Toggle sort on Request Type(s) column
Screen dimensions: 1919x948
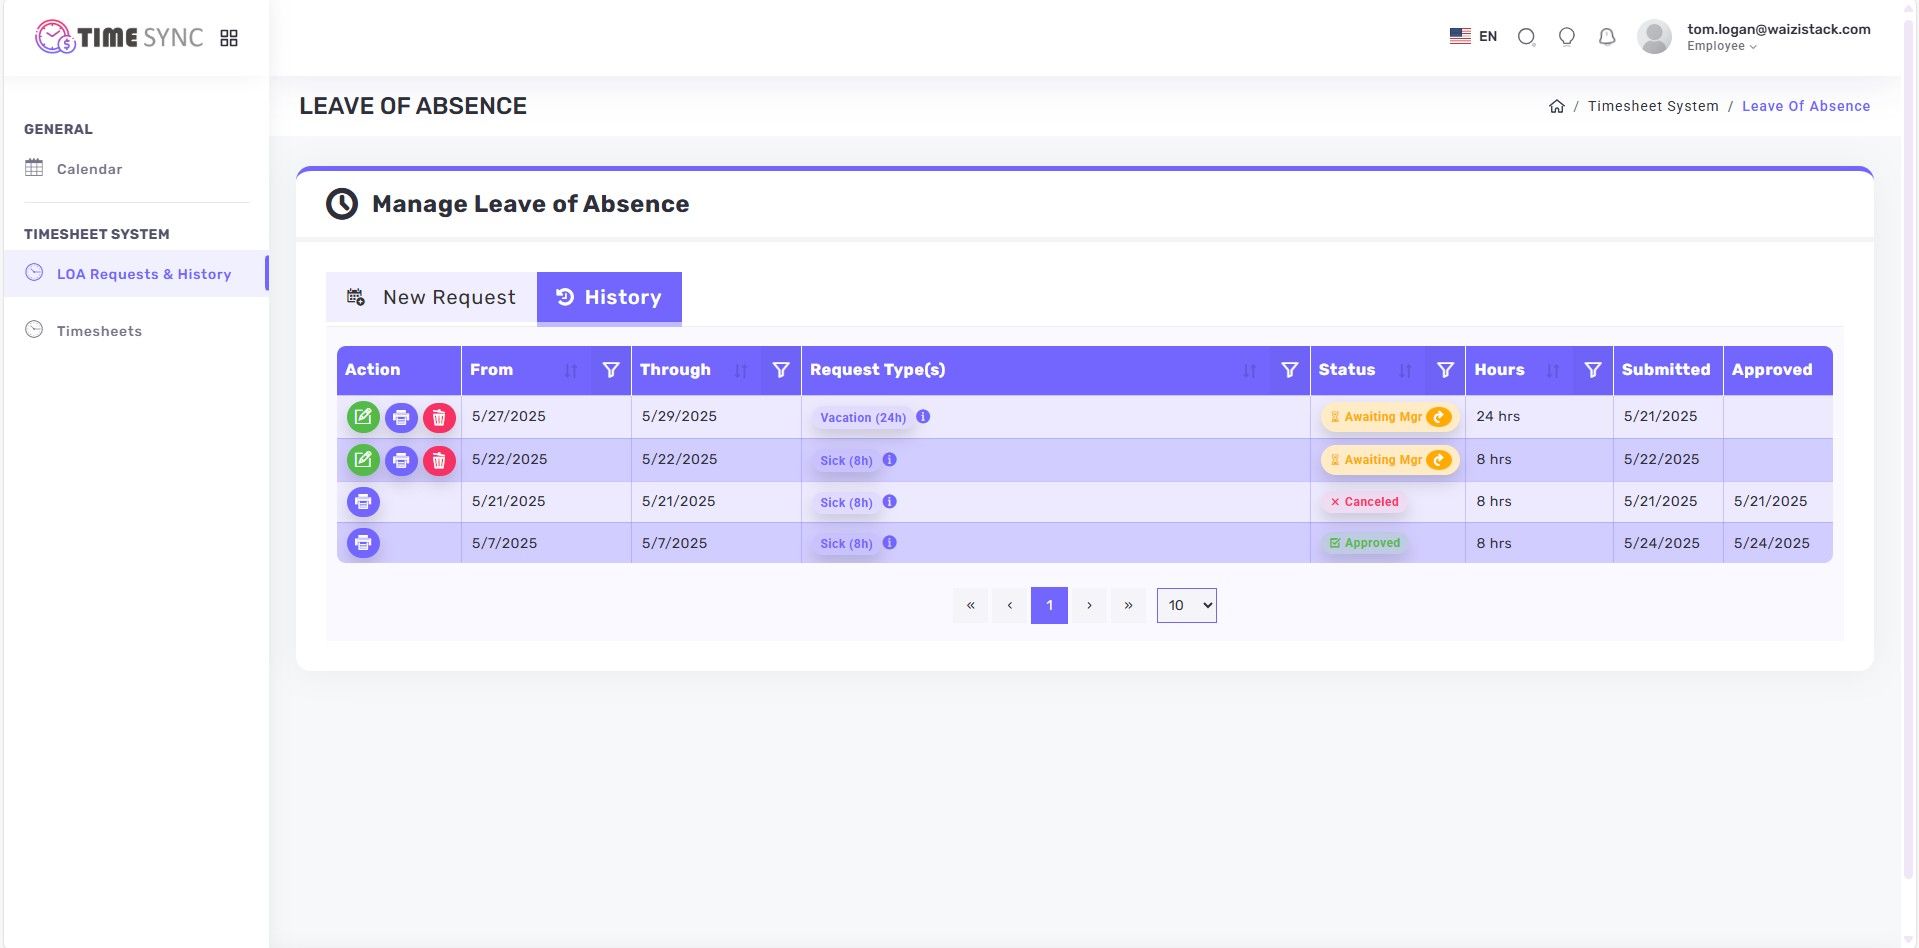pos(1249,370)
